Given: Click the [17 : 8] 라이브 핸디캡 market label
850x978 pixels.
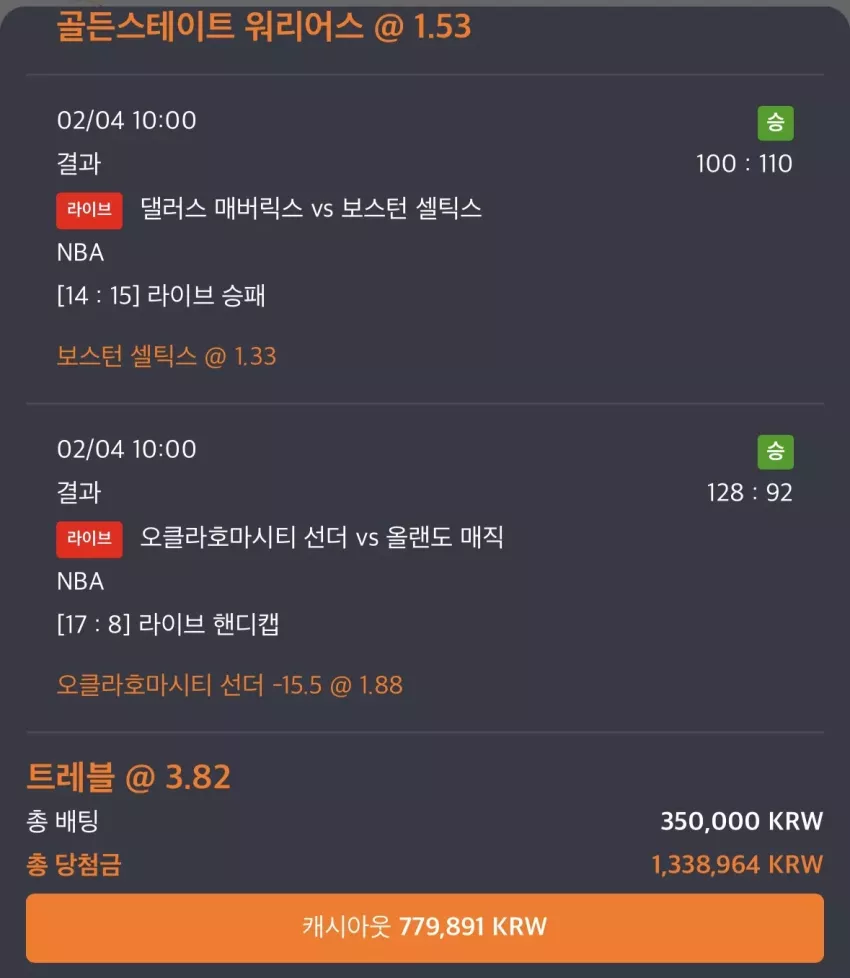Looking at the screenshot, I should point(168,624).
